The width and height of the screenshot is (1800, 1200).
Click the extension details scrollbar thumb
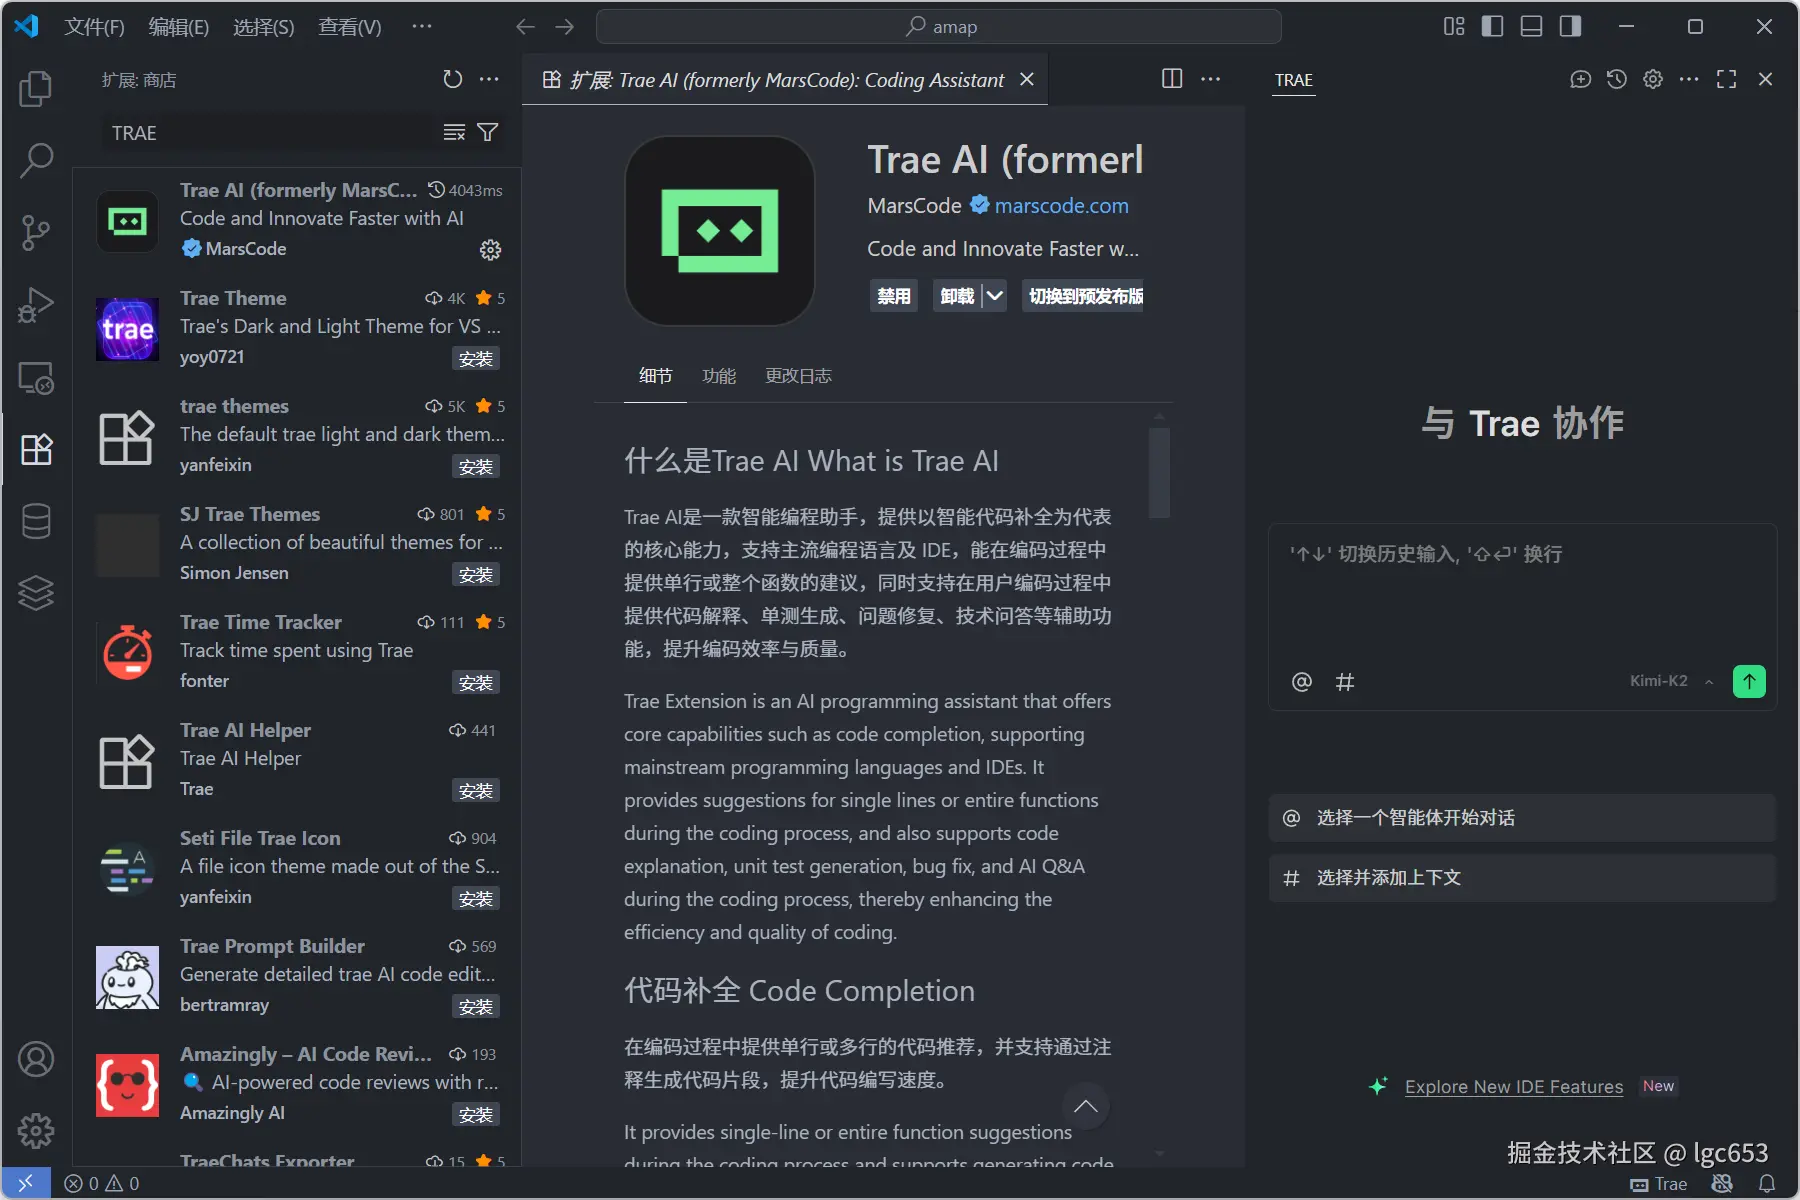pyautogui.click(x=1159, y=473)
